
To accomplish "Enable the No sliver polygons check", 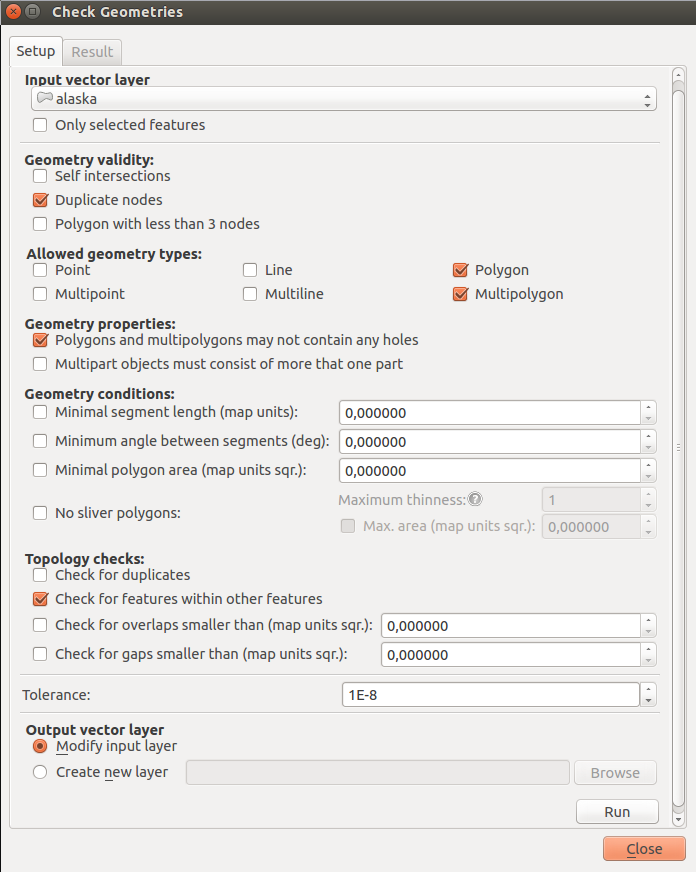I will click(40, 513).
